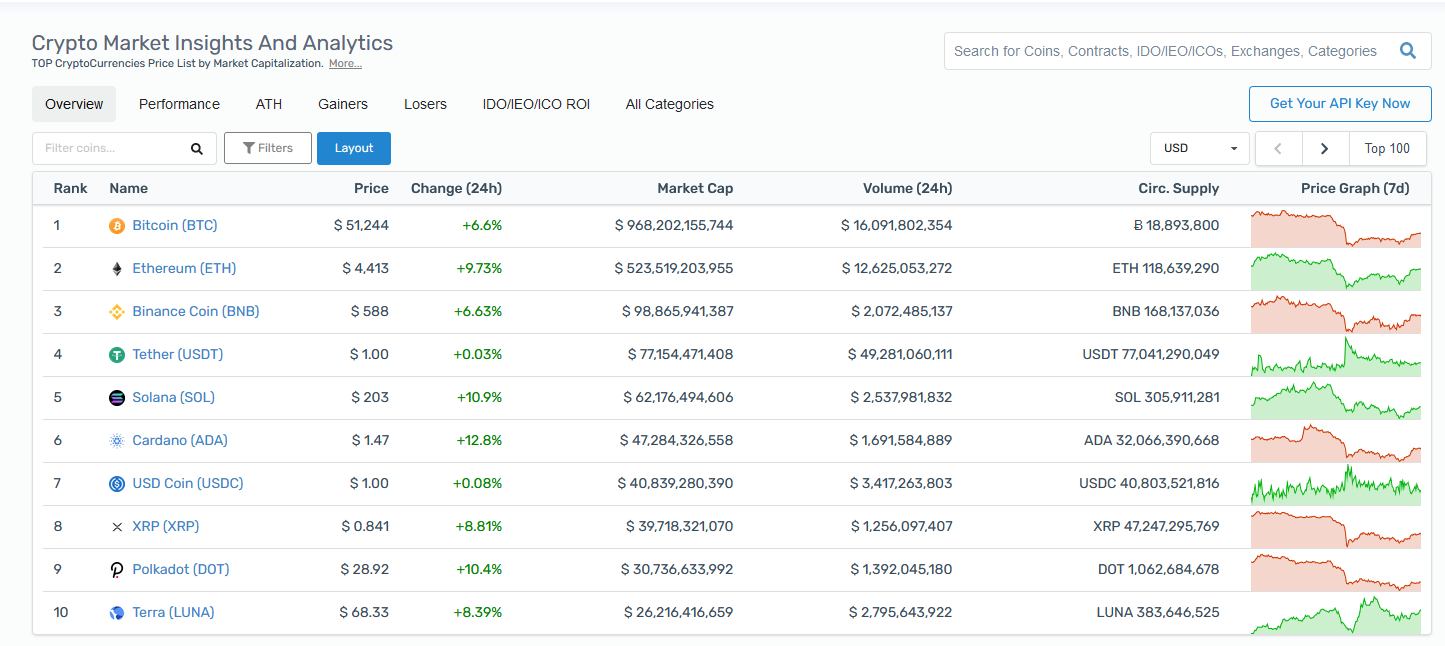Sort by the Name column header
This screenshot has width=1445, height=646.
129,189
